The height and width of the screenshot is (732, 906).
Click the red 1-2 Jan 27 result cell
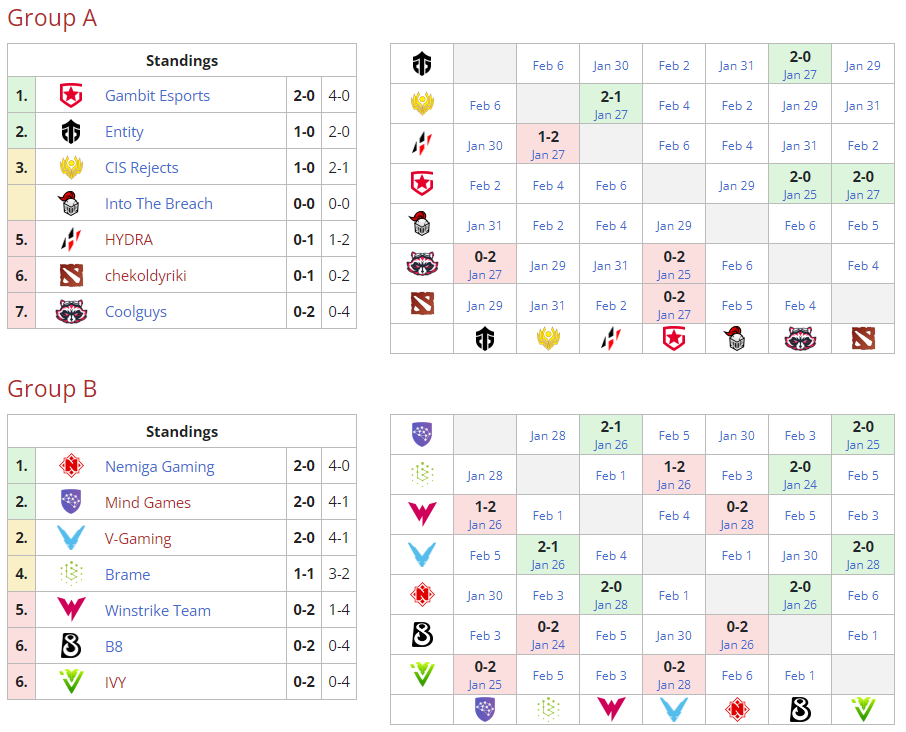coord(548,145)
